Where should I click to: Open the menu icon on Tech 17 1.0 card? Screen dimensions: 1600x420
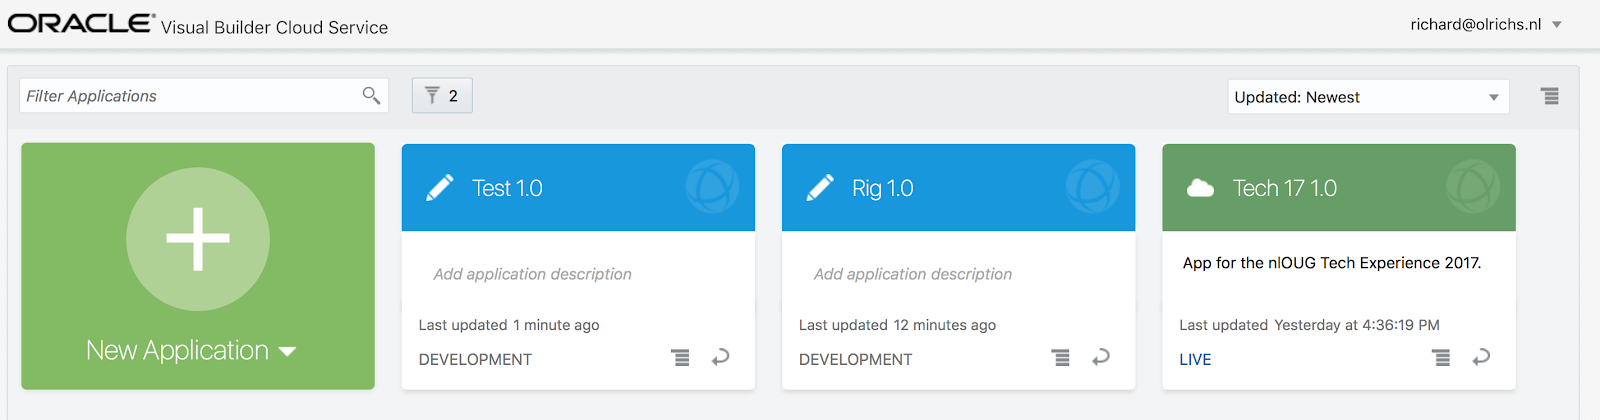(x=1441, y=357)
